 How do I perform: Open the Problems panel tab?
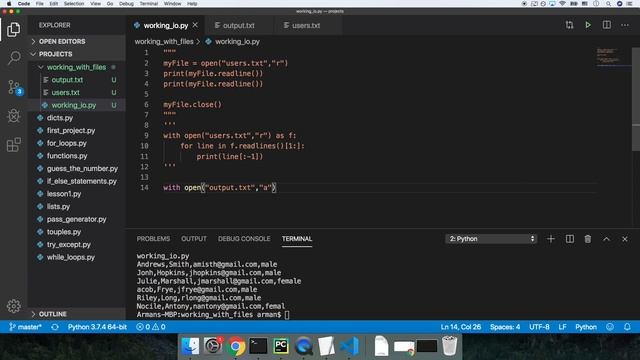pyautogui.click(x=153, y=239)
